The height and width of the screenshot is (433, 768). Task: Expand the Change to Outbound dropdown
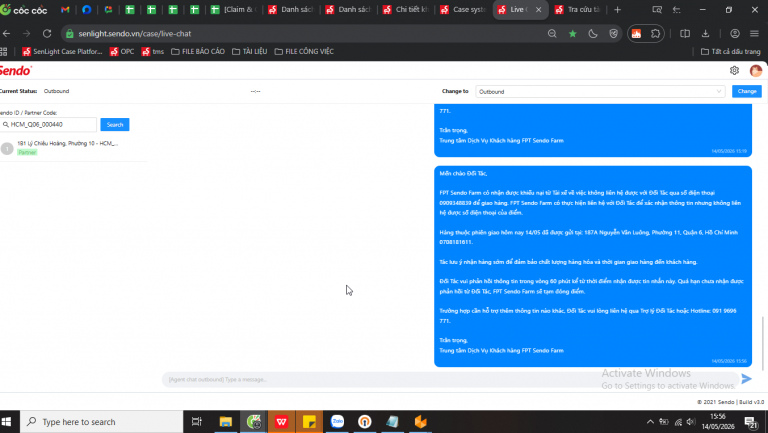click(600, 92)
